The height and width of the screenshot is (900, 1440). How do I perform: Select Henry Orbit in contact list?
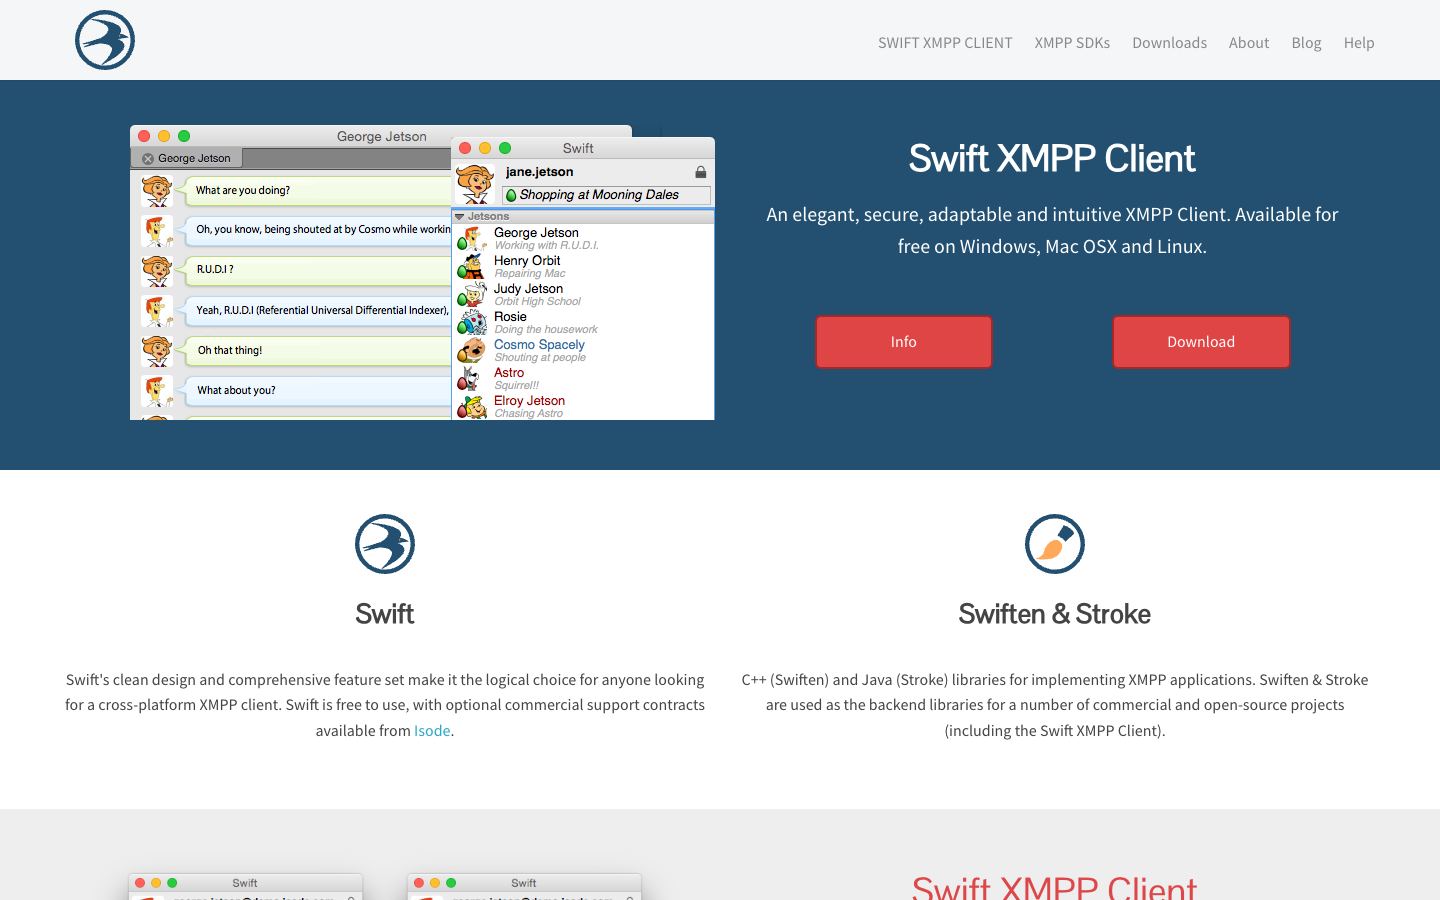[x=583, y=266]
